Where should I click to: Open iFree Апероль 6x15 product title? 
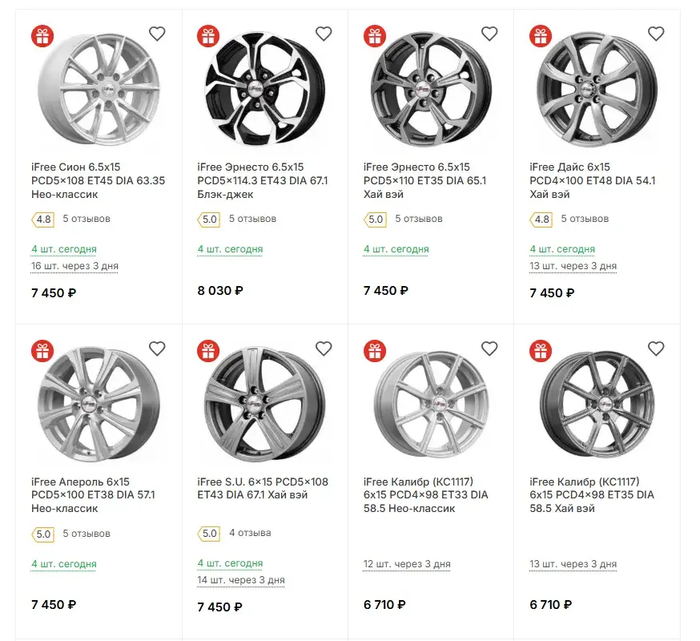[x=93, y=494]
